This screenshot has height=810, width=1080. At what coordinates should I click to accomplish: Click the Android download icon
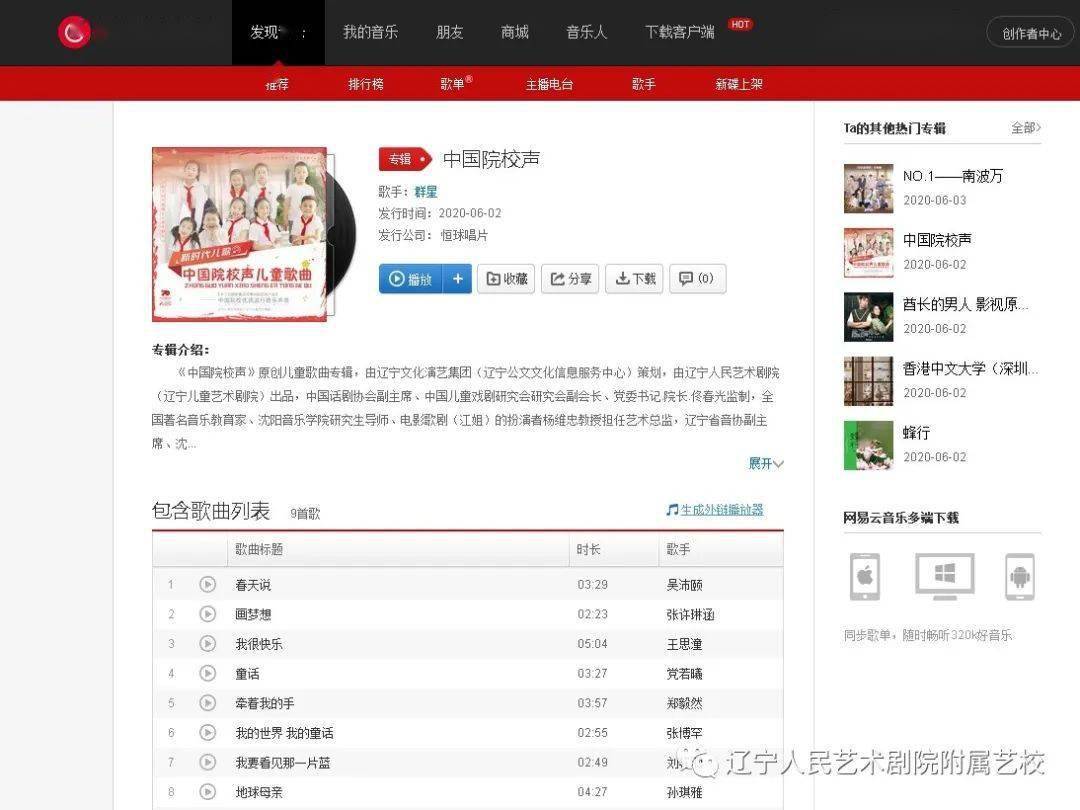[1019, 576]
